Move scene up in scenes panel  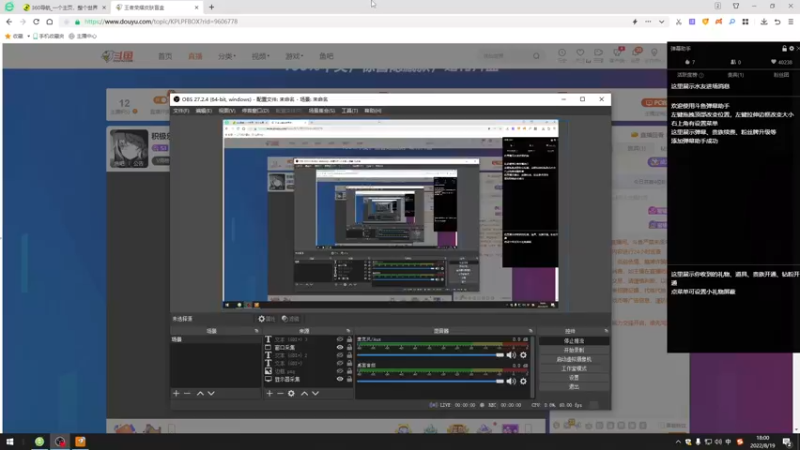200,393
